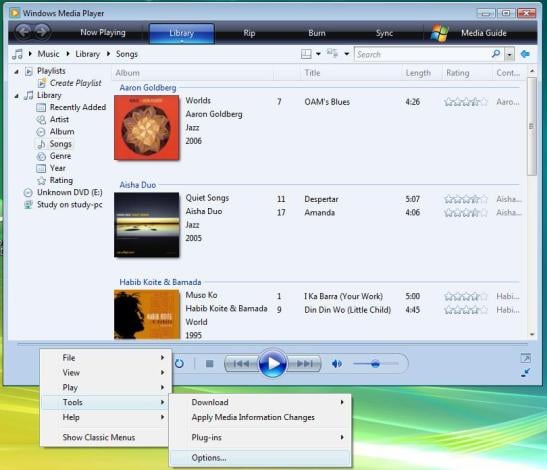This screenshot has height=470, width=547.
Task: Open the search options dropdown
Action: (509, 54)
